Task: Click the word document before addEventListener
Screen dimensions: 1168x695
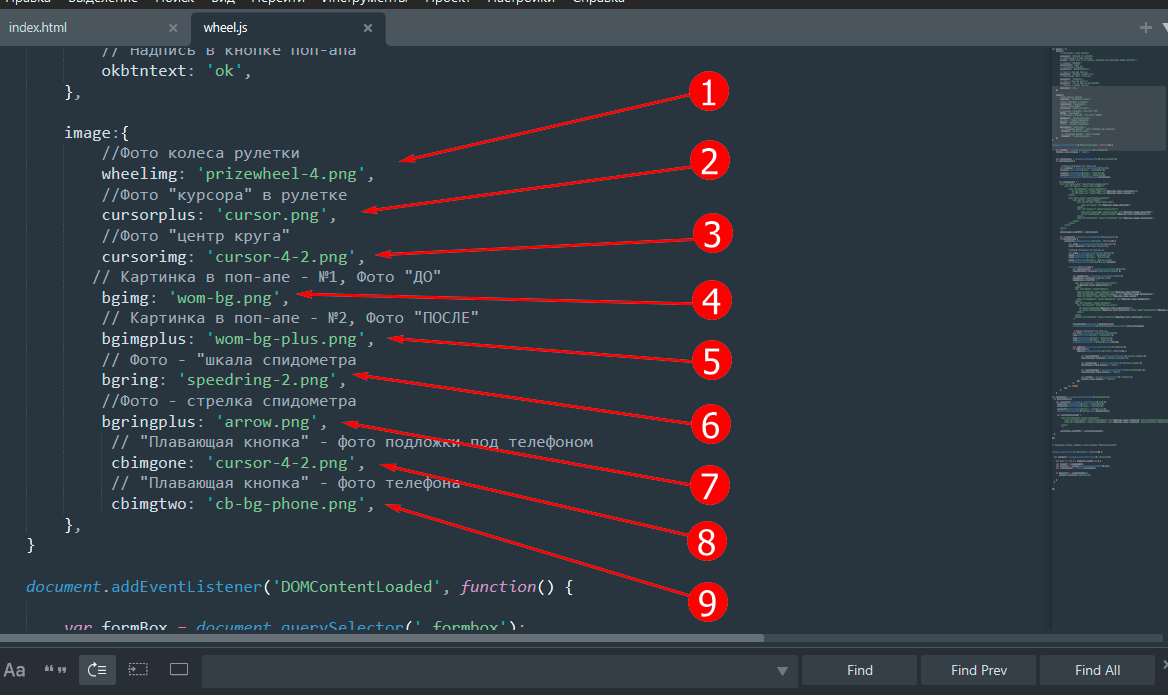Action: coord(63,587)
